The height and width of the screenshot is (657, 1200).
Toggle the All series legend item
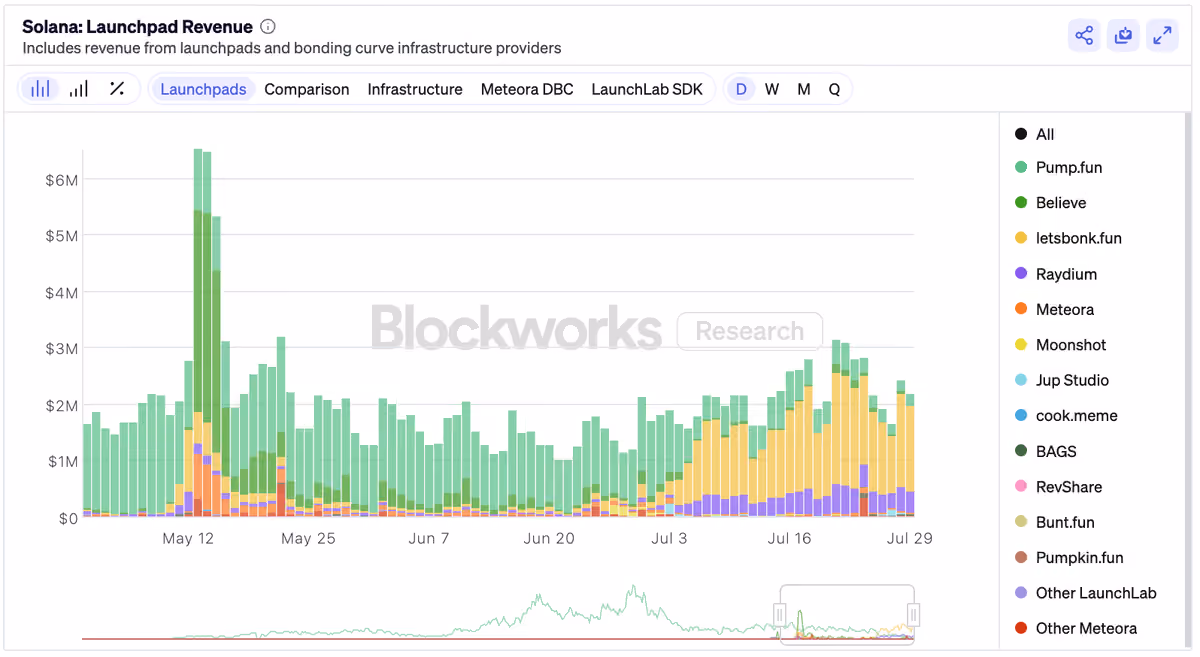pos(1035,134)
